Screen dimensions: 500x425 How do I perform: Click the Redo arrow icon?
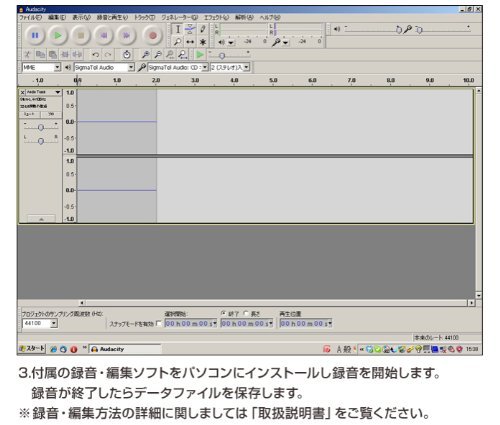click(x=108, y=54)
